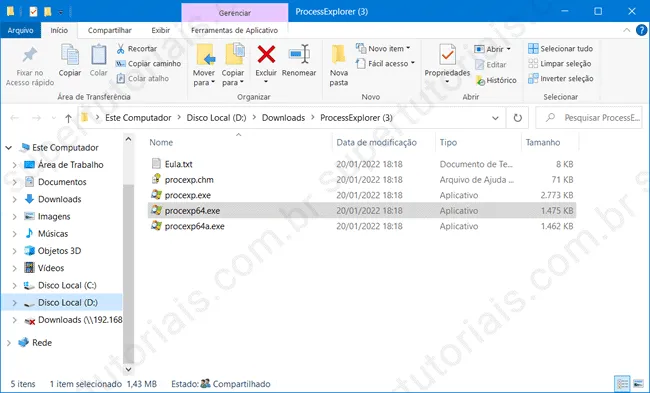Click the forward navigation arrow

coord(36,118)
